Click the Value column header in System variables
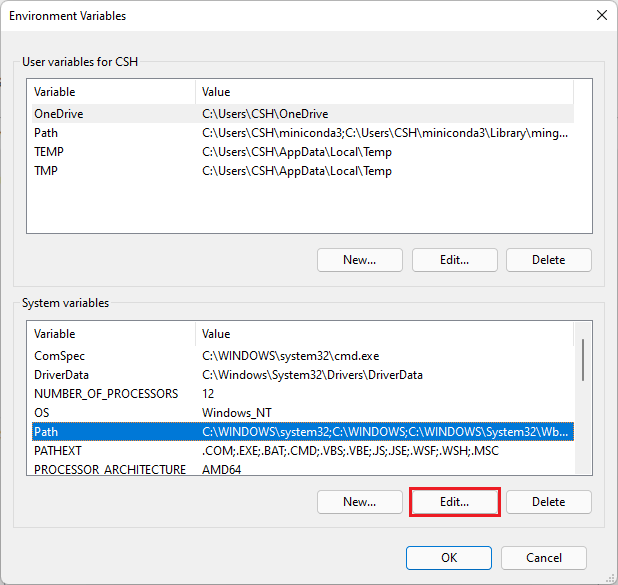618x585 pixels. (x=384, y=334)
